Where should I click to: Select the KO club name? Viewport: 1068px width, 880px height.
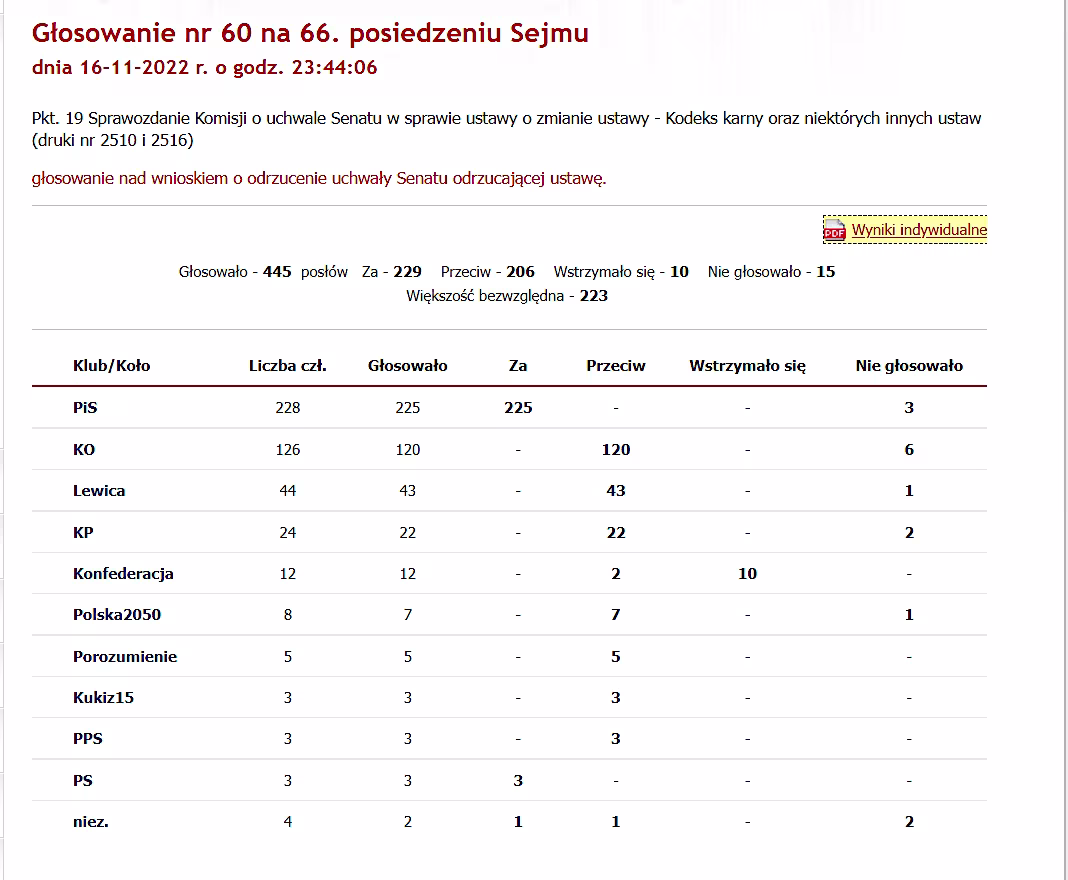point(84,450)
